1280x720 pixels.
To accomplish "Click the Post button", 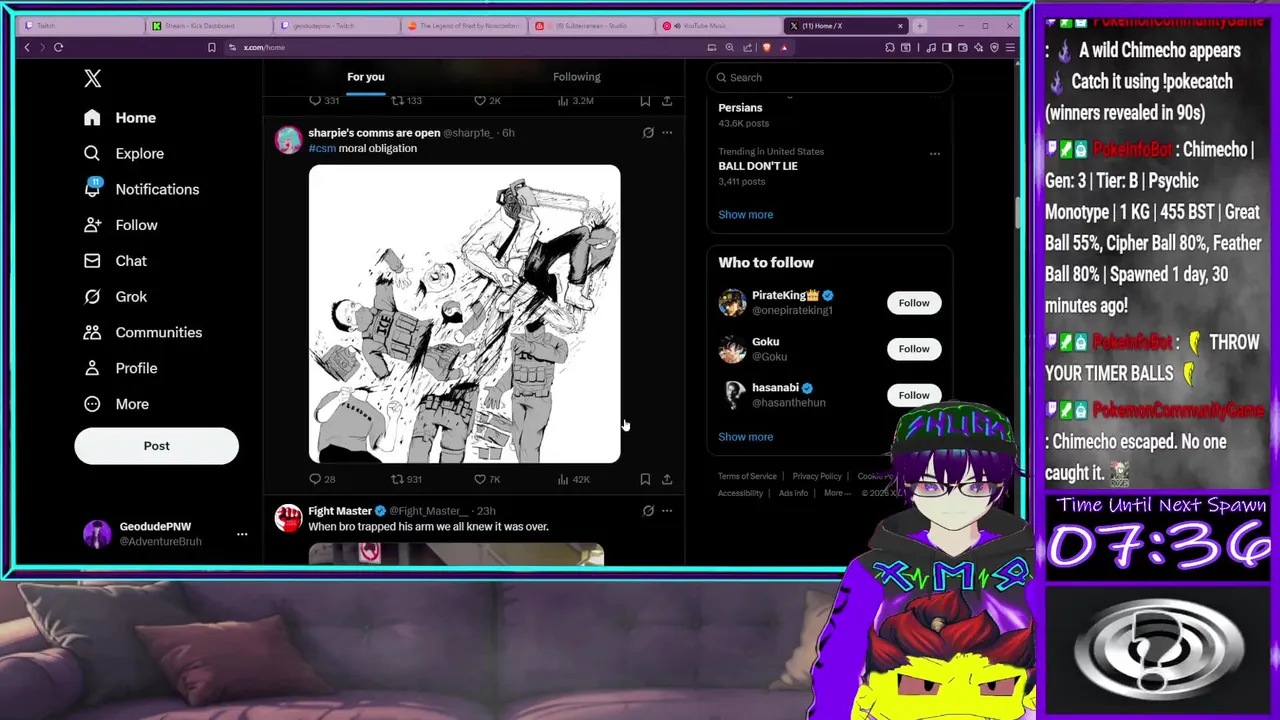I will [x=157, y=446].
